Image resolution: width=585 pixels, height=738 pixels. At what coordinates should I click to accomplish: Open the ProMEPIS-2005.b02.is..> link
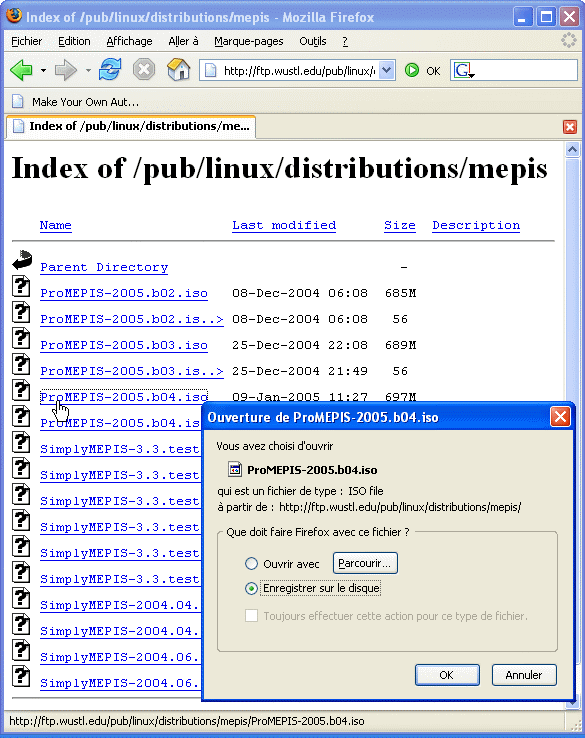click(x=132, y=319)
